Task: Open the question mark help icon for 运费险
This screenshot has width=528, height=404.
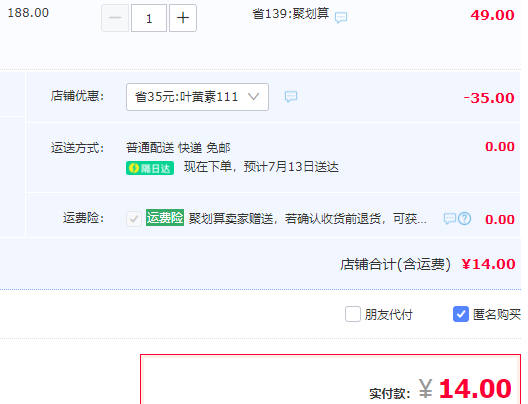Action: (465, 219)
